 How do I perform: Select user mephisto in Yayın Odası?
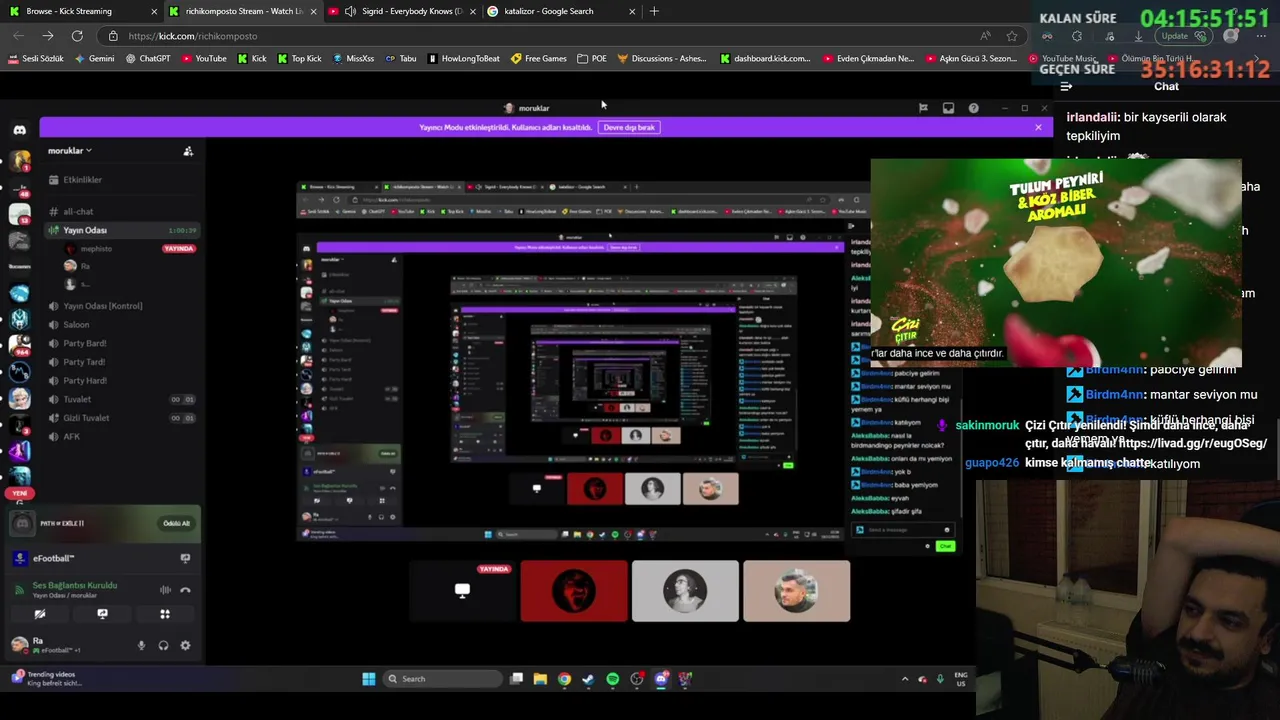[x=96, y=248]
